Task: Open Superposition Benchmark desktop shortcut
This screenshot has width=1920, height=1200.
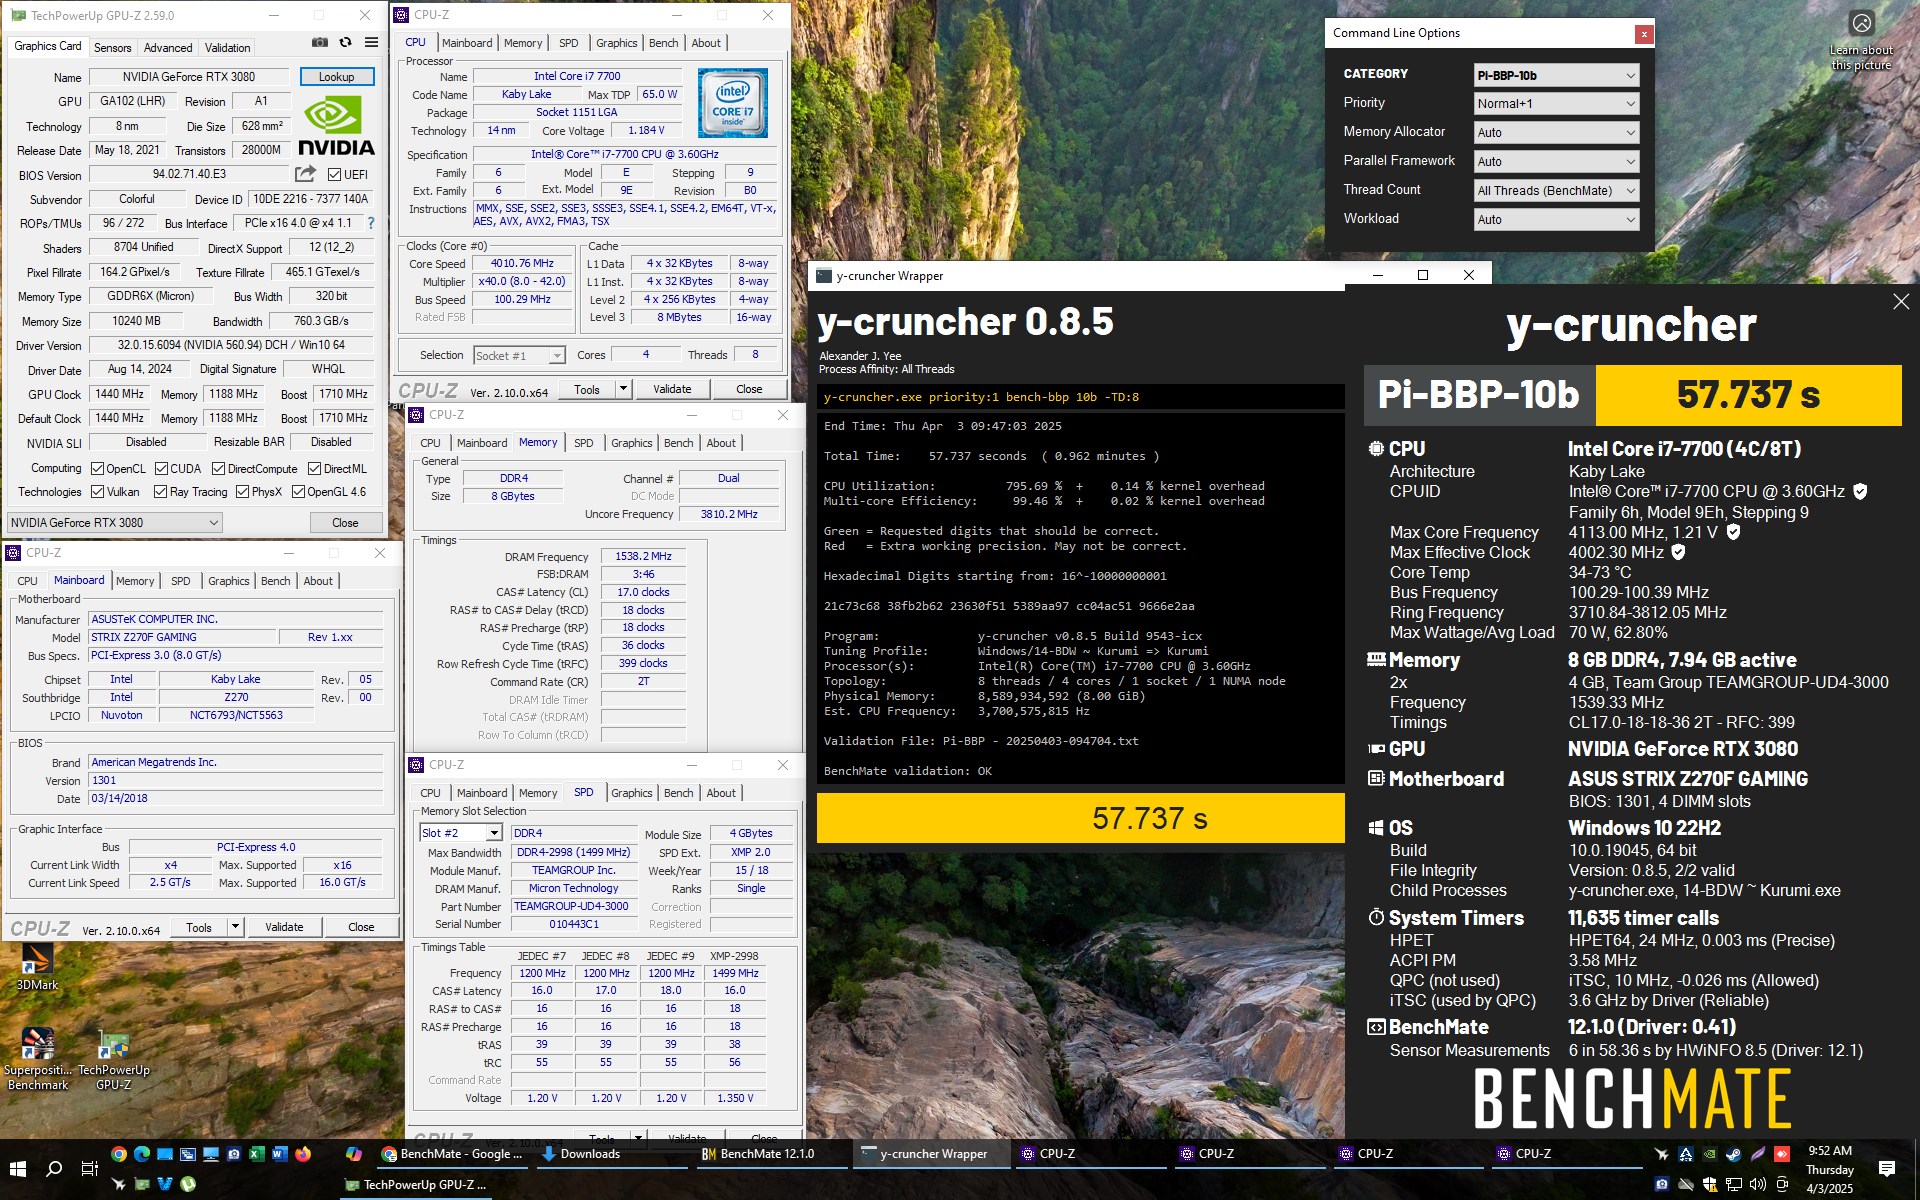Action: click(37, 1059)
